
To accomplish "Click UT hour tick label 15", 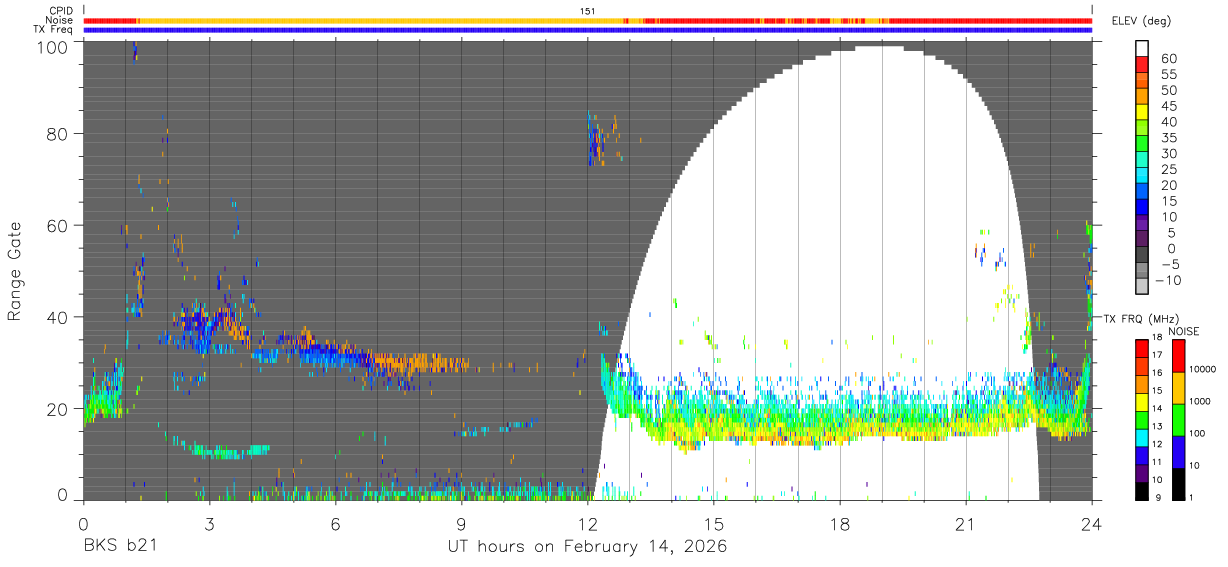I will tap(713, 523).
